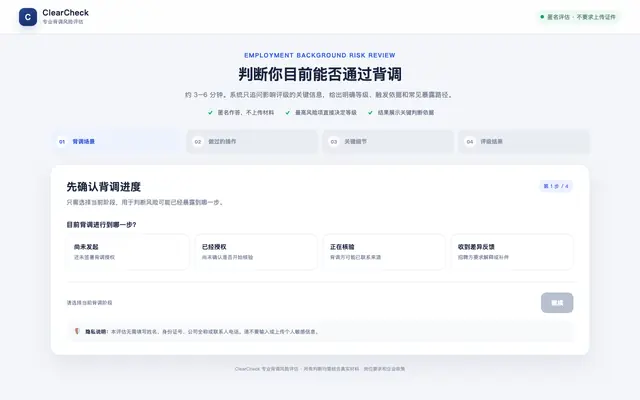Click the green checkmark beside 结果展示关键判断依据

pyautogui.click(x=370, y=112)
